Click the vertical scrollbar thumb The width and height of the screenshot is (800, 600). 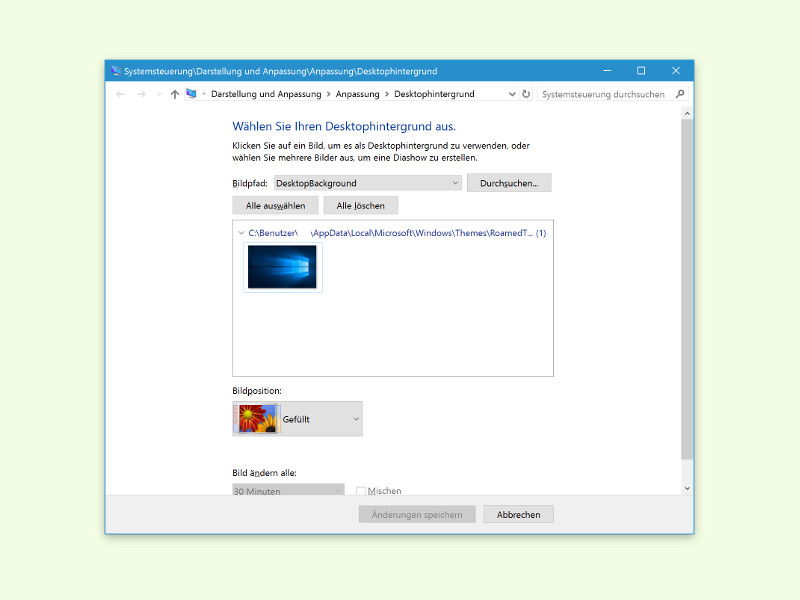click(x=687, y=289)
